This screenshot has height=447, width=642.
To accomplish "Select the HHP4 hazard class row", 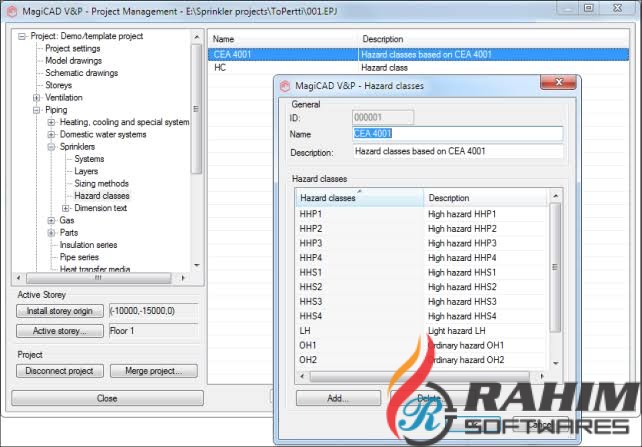I will point(422,258).
